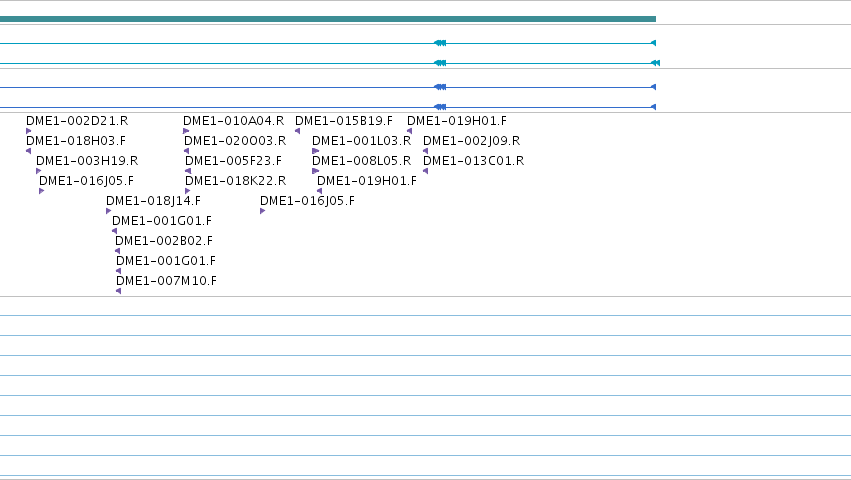
Task: Click arrow marker under DME1-002D21.R
Action: 29,131
